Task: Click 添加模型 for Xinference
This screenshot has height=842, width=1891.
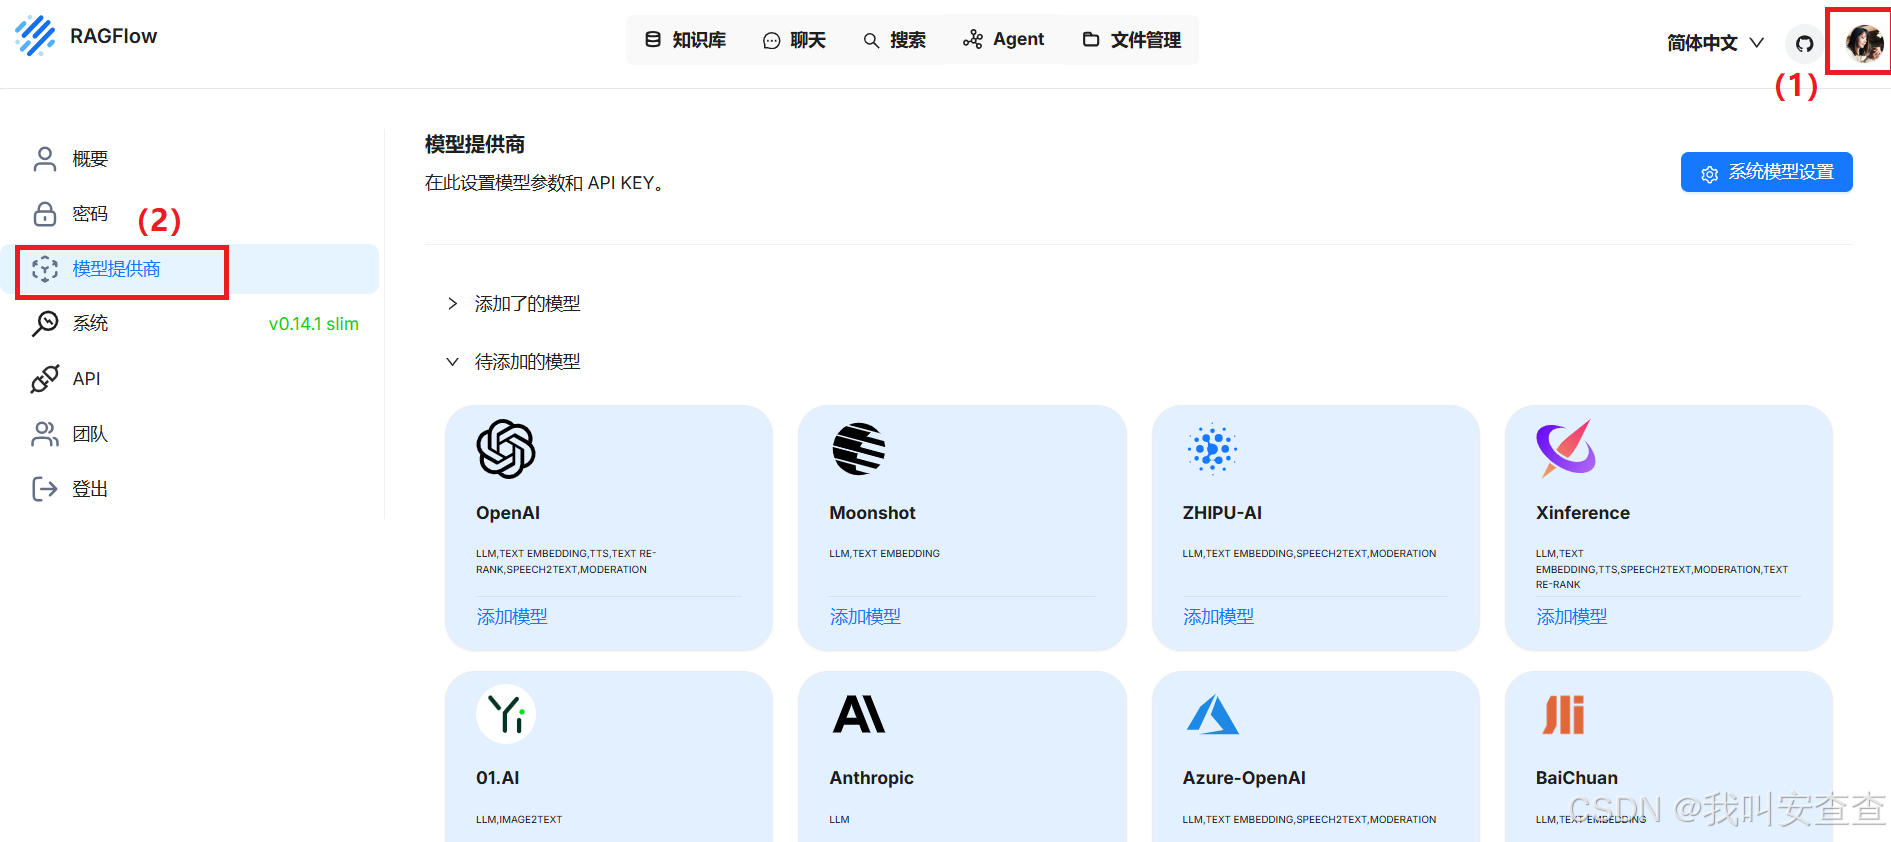Action: (1572, 617)
